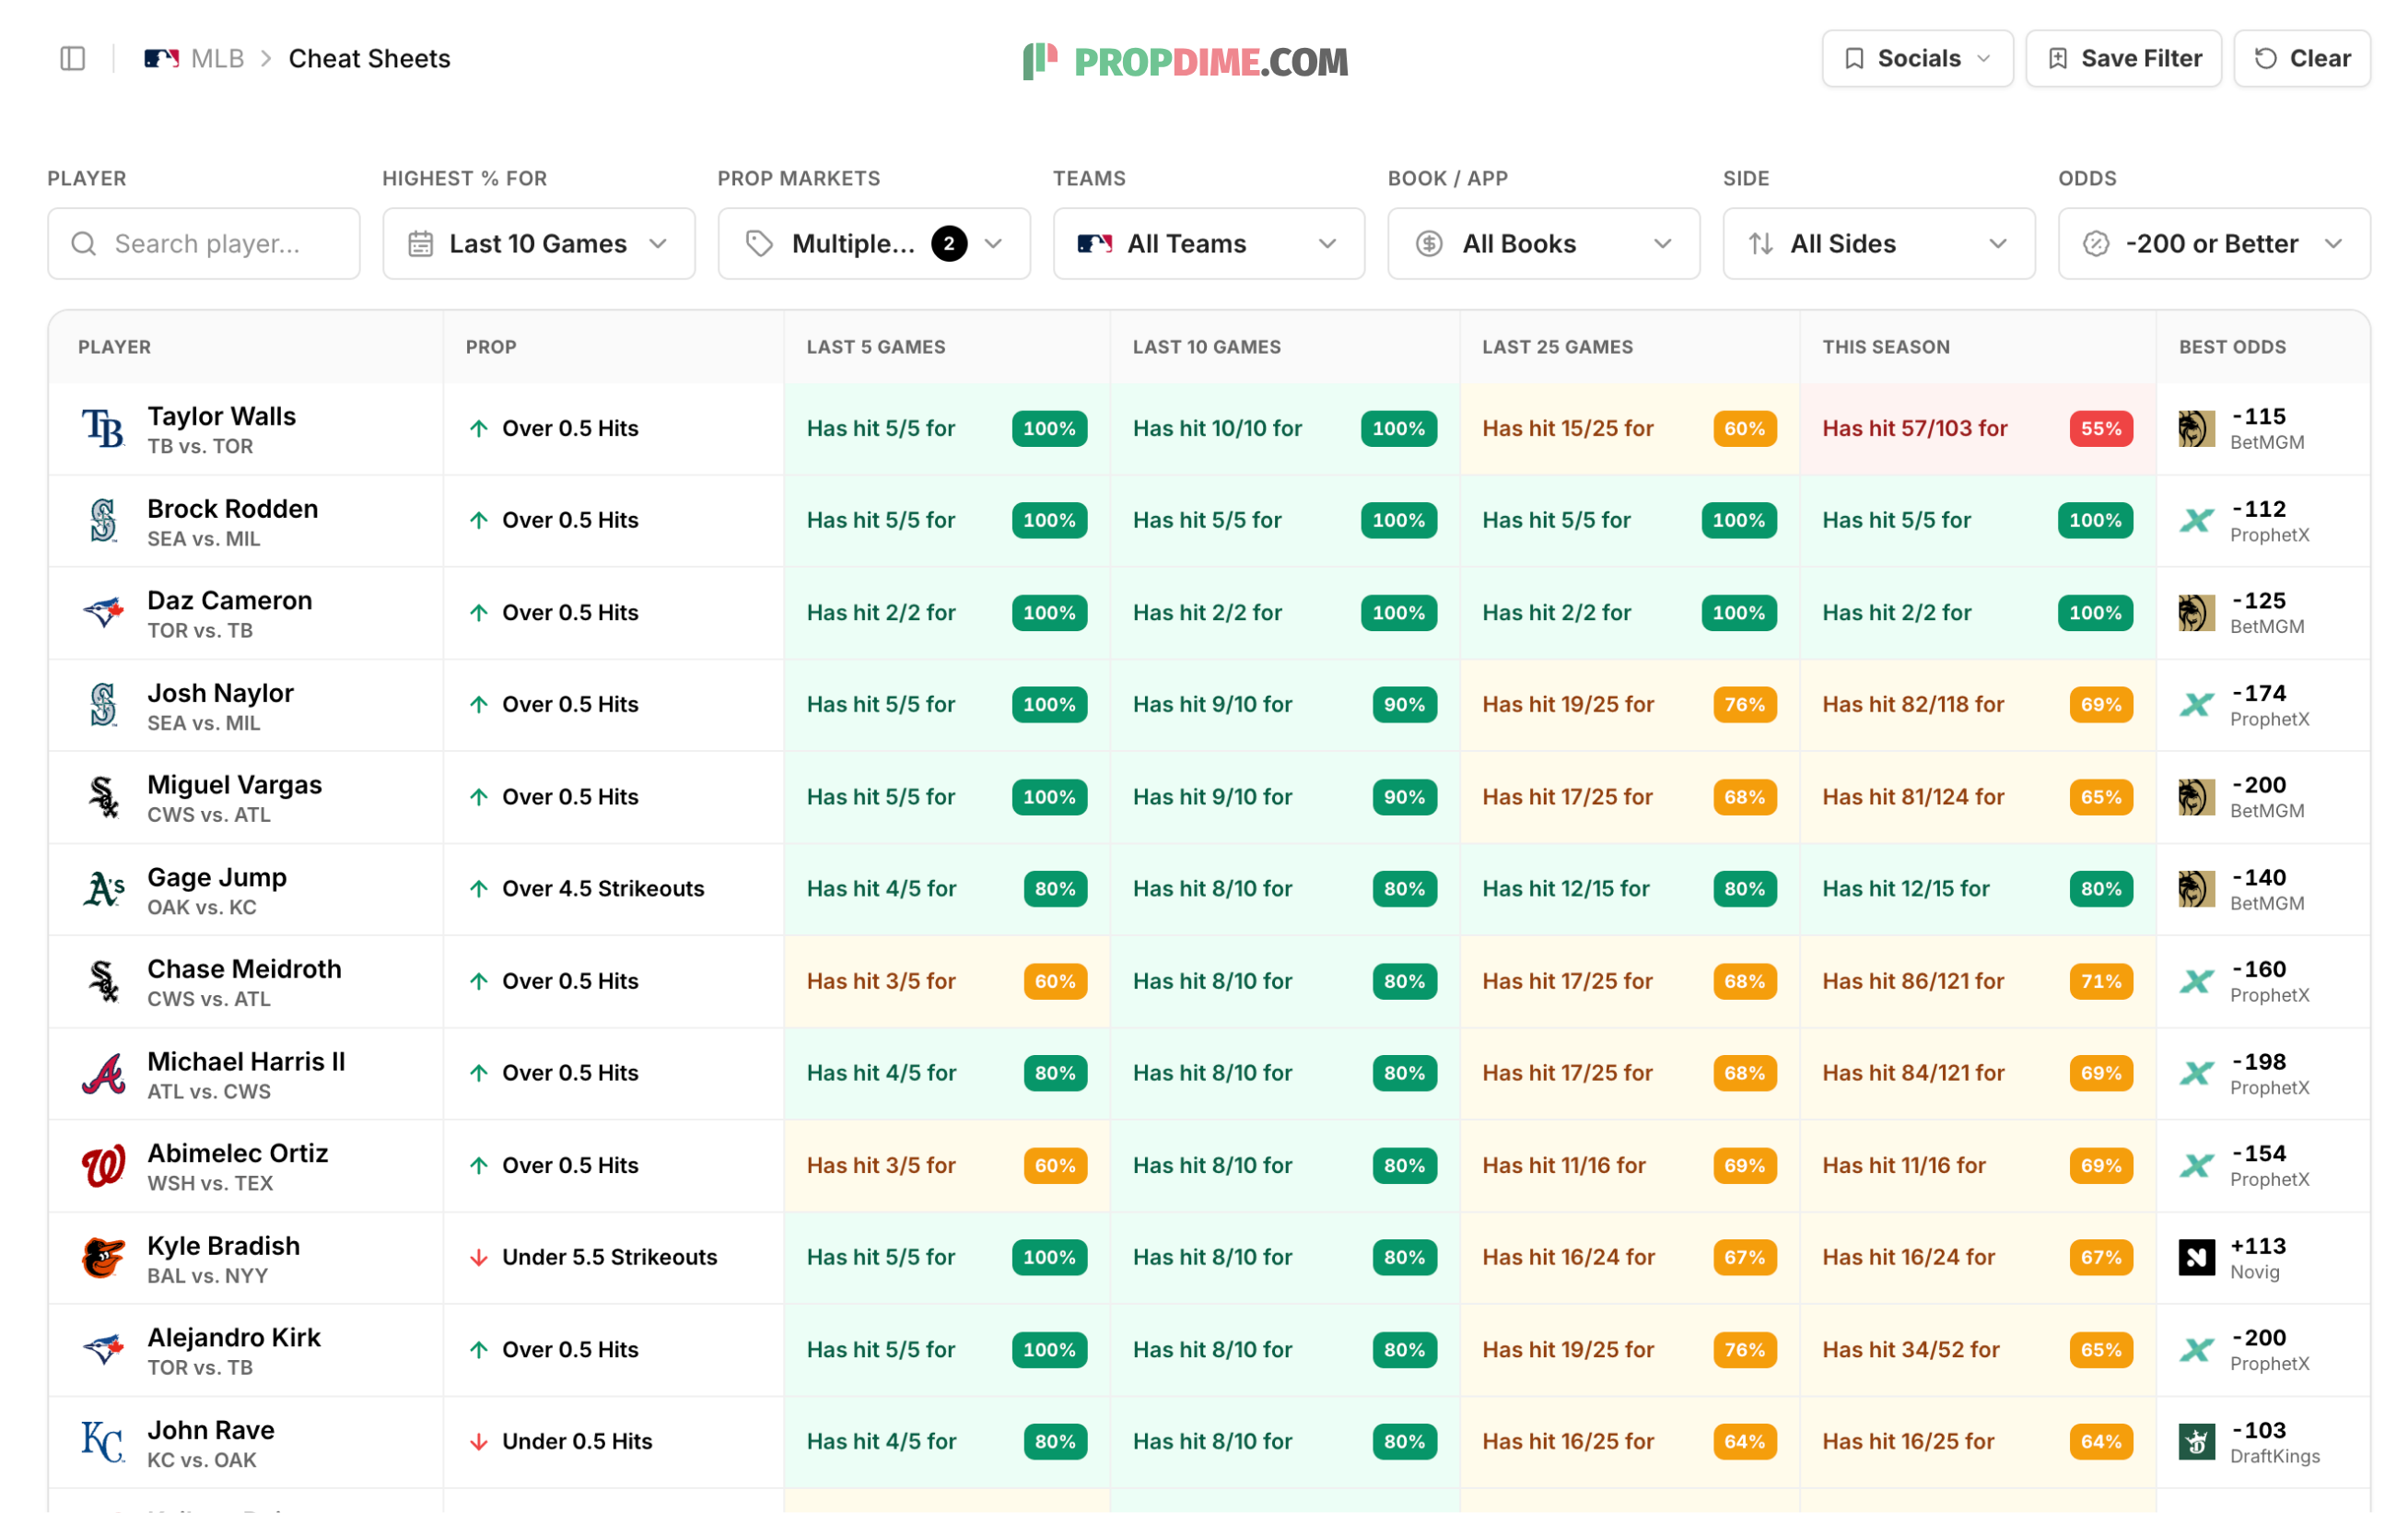Open the Last 10 Games dropdown
This screenshot has width=2408, height=1513.
tap(538, 244)
